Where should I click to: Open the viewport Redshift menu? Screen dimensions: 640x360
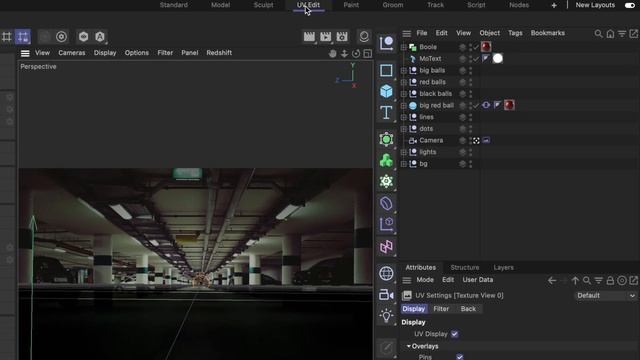click(x=219, y=53)
